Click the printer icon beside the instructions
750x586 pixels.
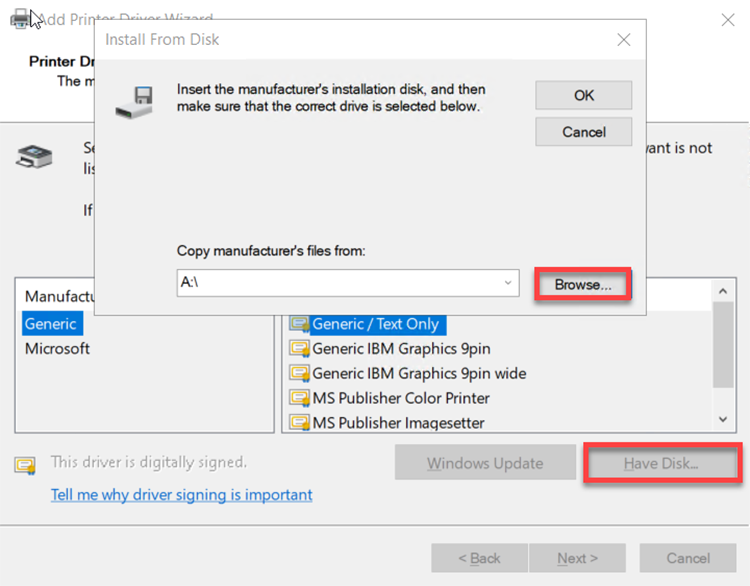tap(35, 157)
